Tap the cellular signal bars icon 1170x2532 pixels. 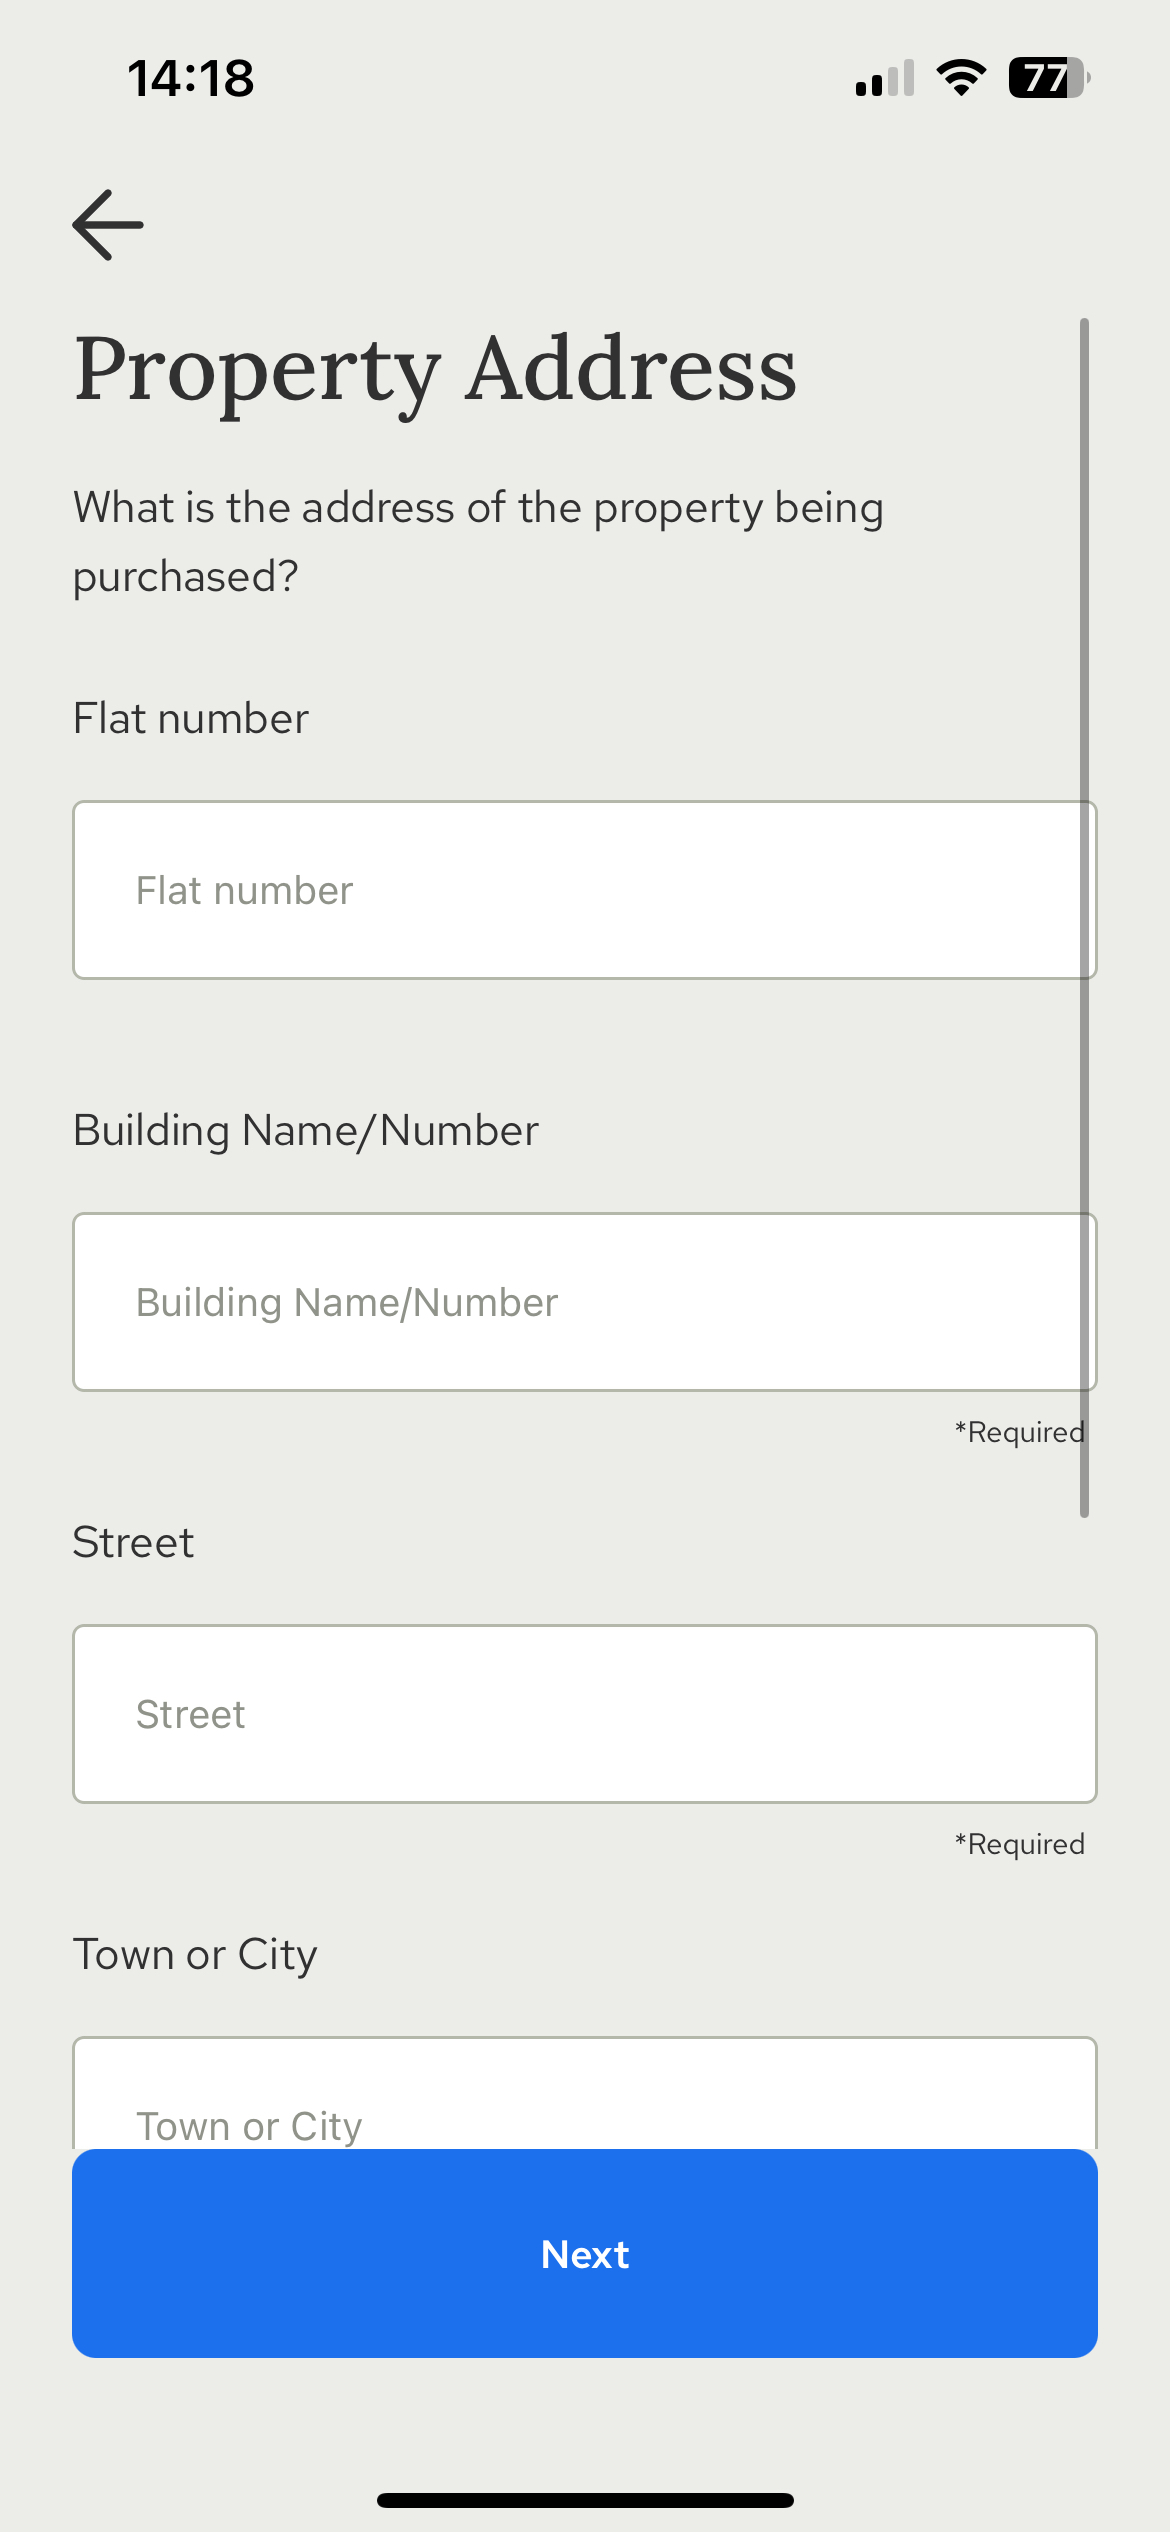[x=885, y=78]
